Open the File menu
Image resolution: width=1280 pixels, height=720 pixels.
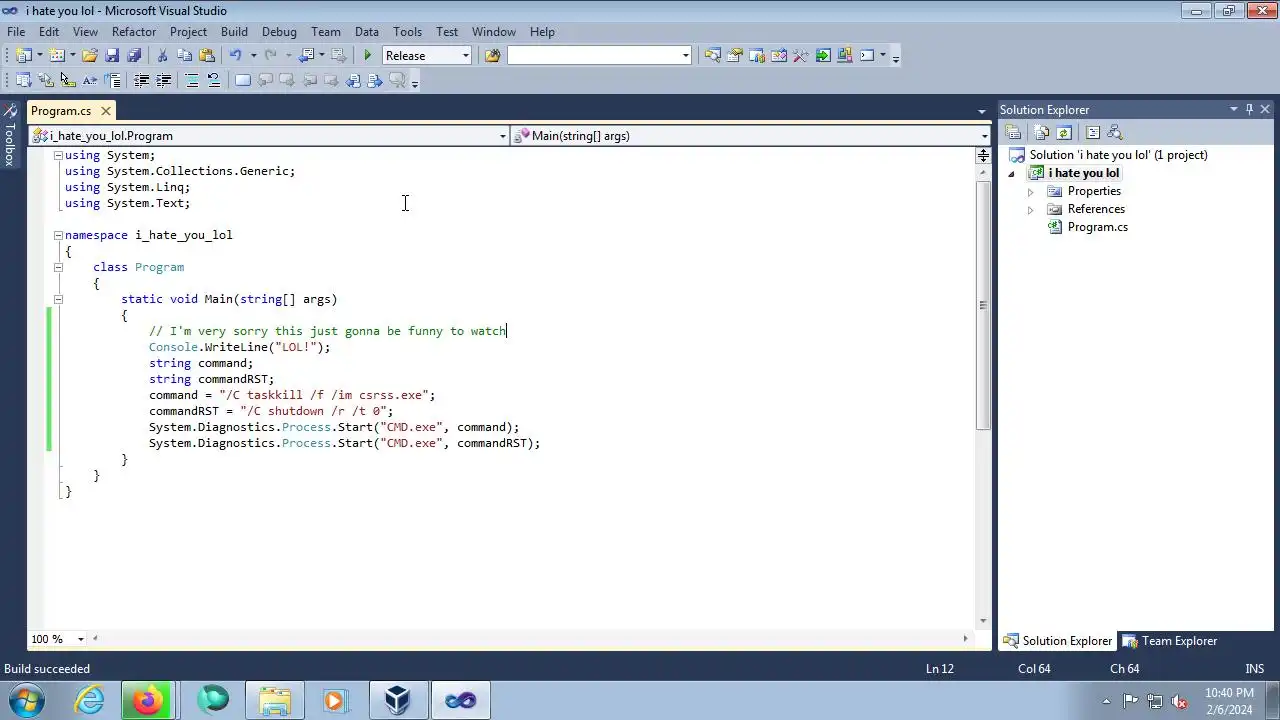pos(16,32)
